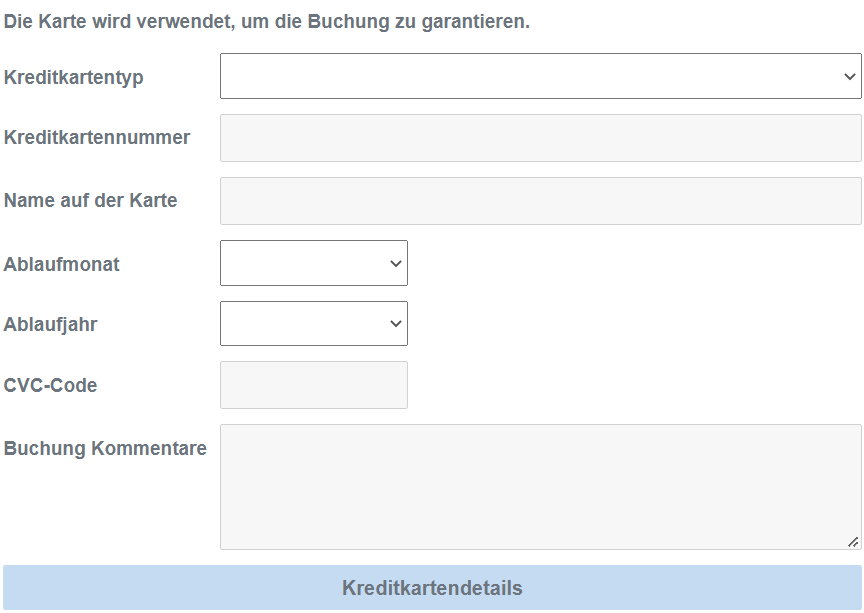
Task: Click the chevron arrow of Kreditkartentyp
Action: [850, 76]
